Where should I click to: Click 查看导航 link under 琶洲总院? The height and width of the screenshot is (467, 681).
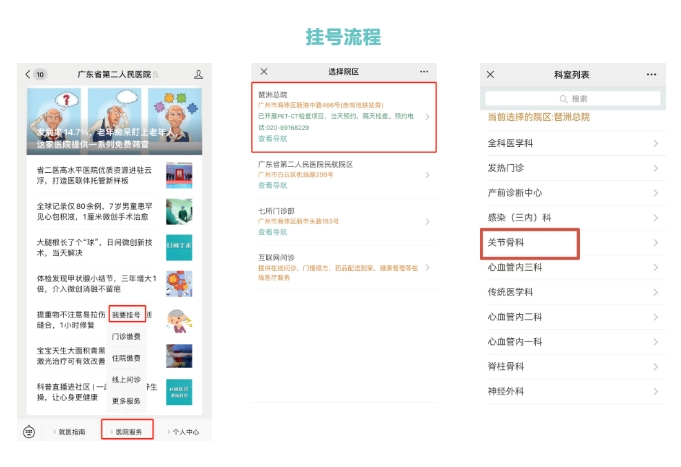point(272,139)
